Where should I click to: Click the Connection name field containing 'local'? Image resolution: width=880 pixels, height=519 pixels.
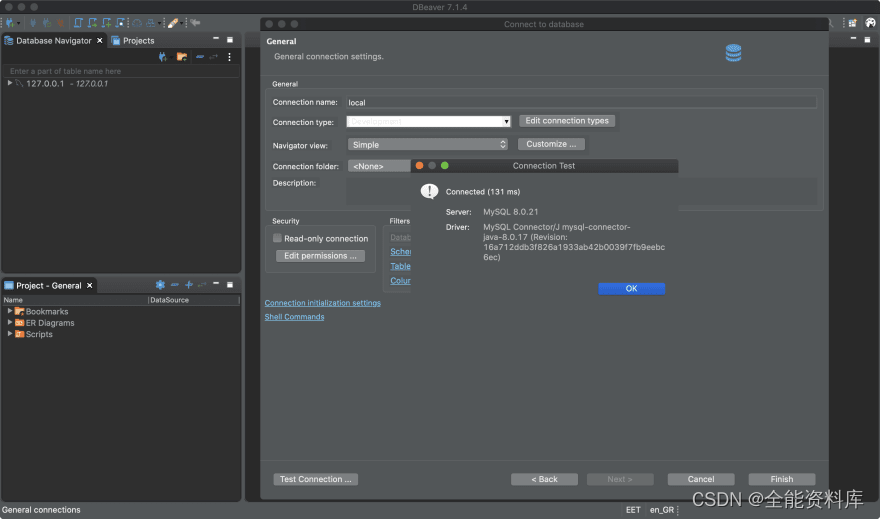click(x=581, y=102)
